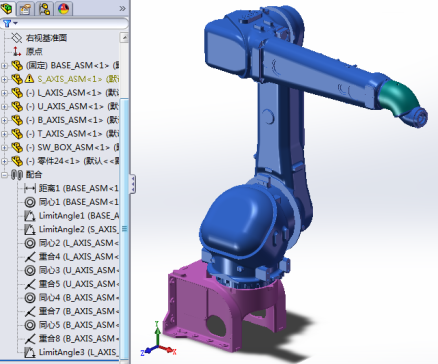Select the 同心1 concentric mate icon
The width and height of the screenshot is (438, 364).
pos(30,202)
